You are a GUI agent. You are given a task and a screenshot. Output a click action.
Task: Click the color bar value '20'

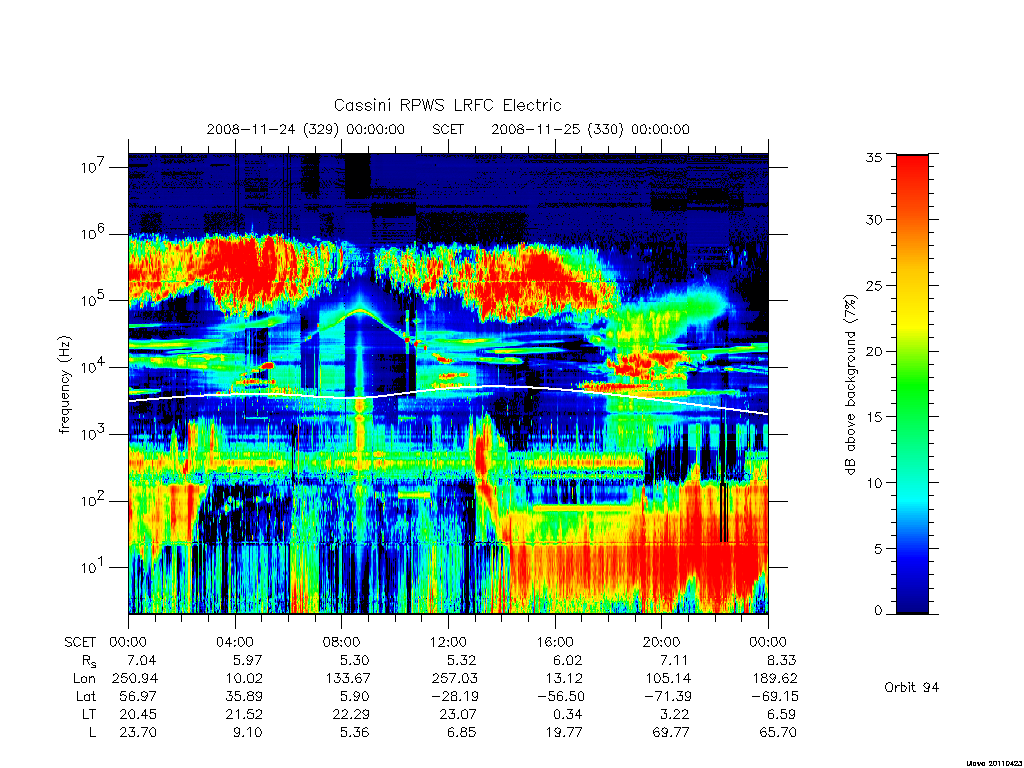pos(873,351)
